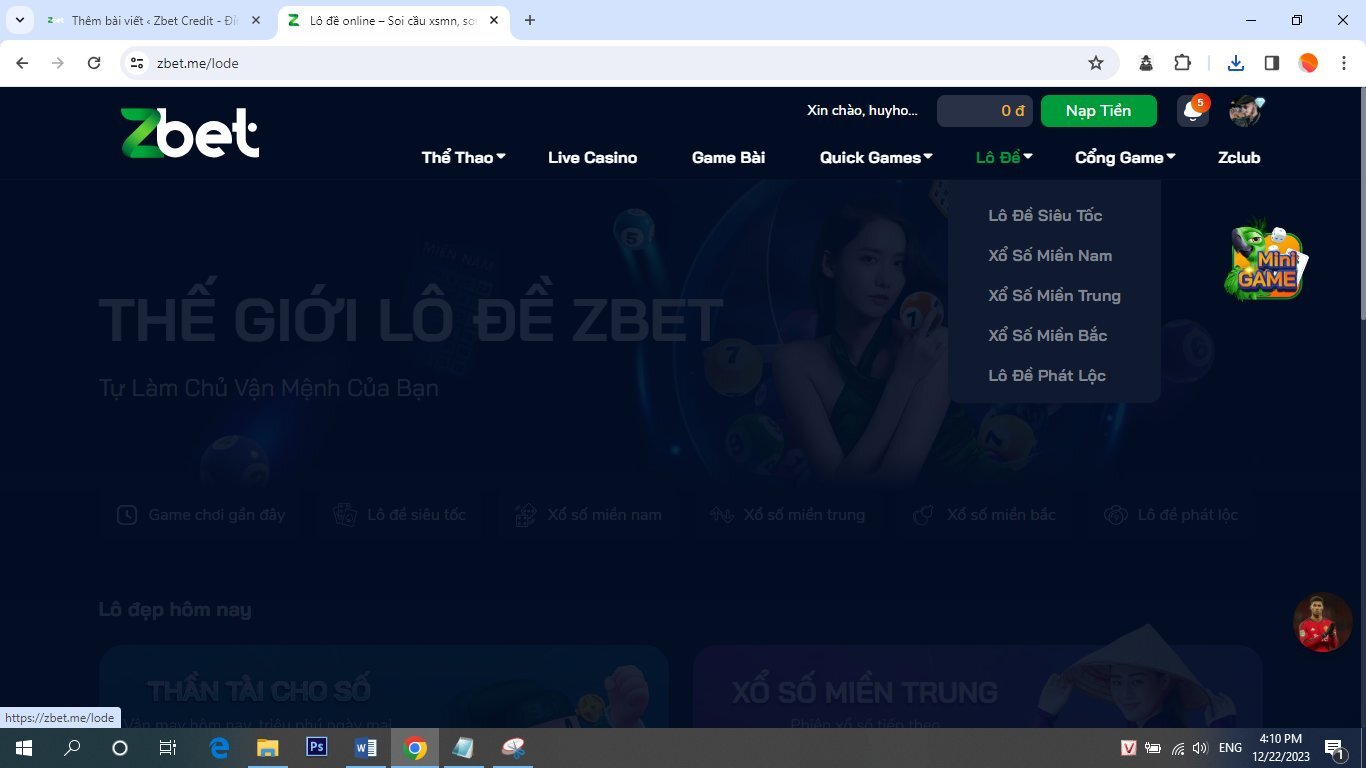The width and height of the screenshot is (1366, 768).
Task: Select Lô Đề Phát Lộc option
Action: [x=1046, y=375]
